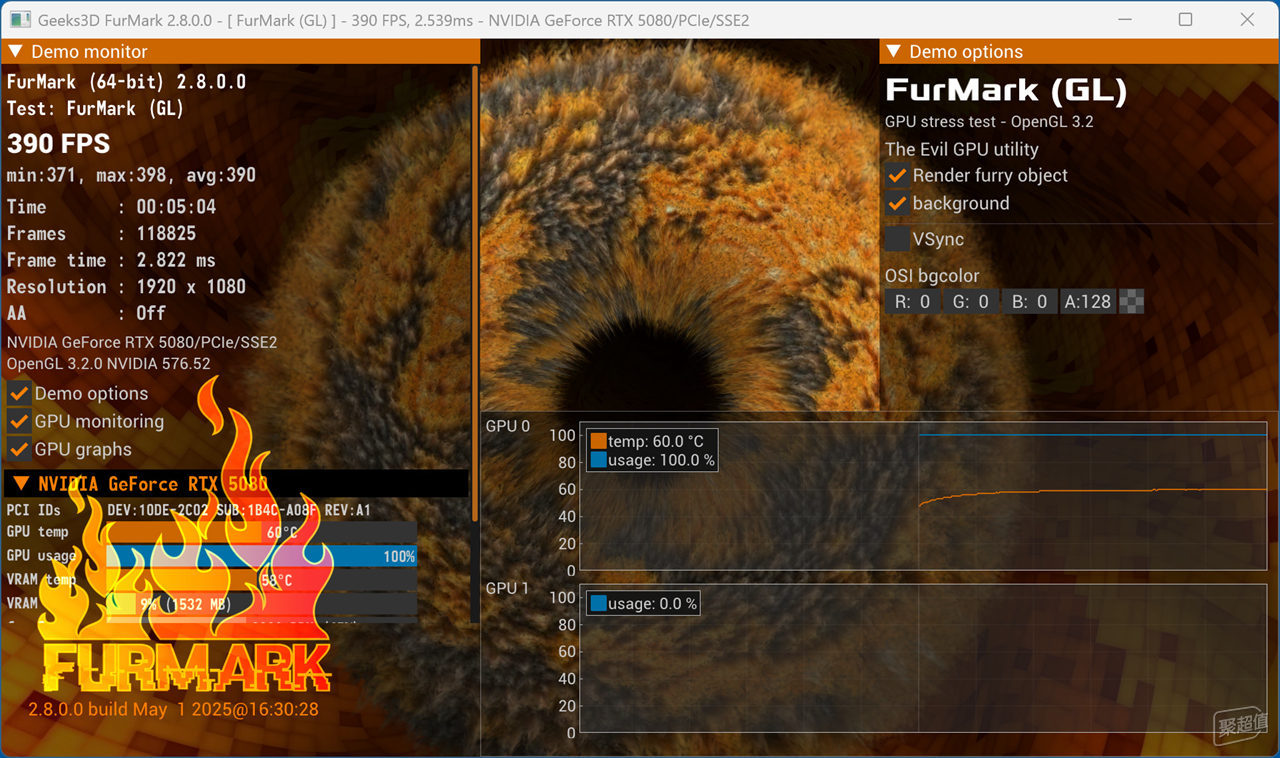Close the FurMark window
1280x758 pixels.
[x=1246, y=20]
